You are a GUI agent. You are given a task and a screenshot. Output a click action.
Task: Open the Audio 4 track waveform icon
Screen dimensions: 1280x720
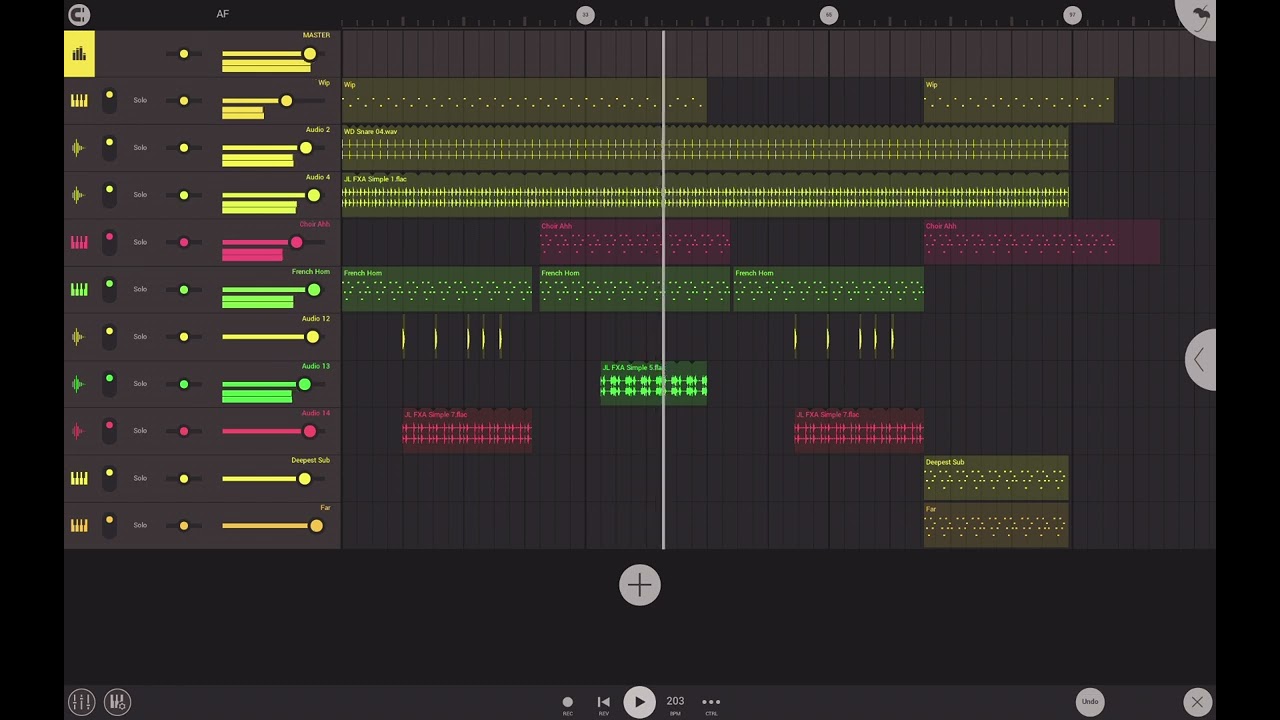(79, 195)
